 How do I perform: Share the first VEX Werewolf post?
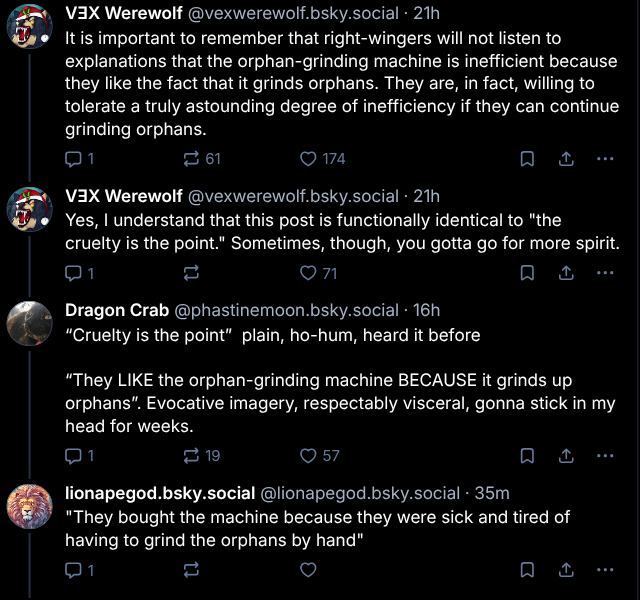tap(565, 159)
